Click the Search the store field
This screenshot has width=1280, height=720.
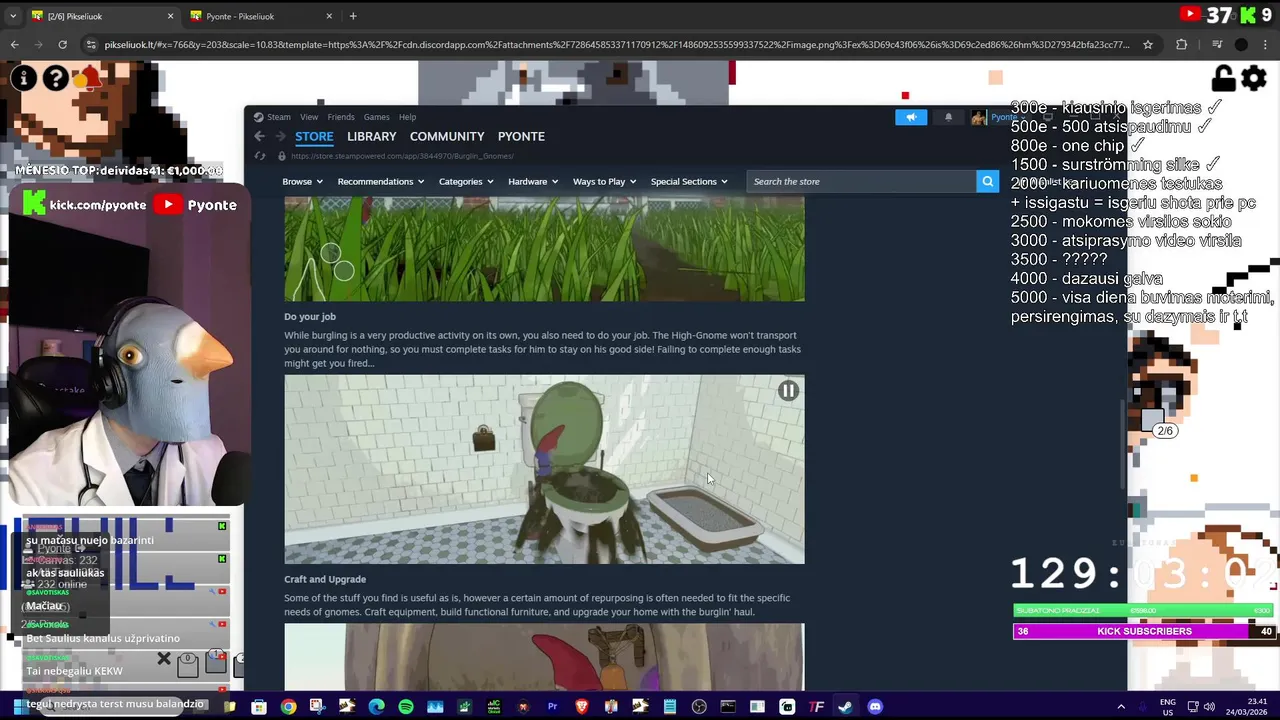click(861, 181)
